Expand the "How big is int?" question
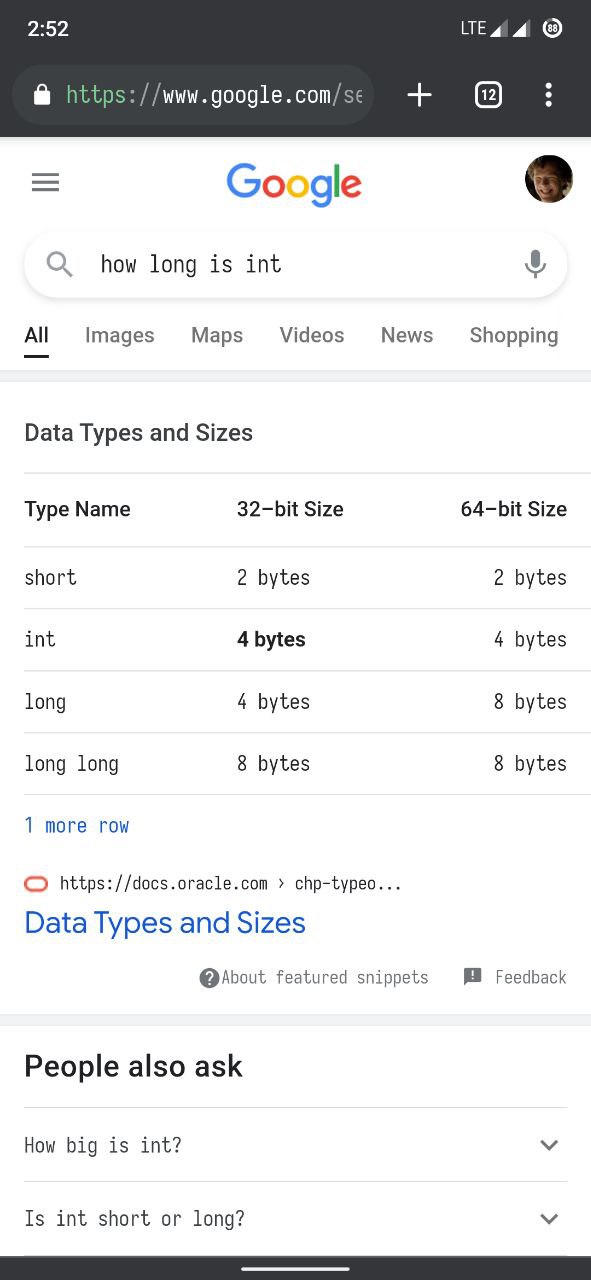This screenshot has width=591, height=1280. click(295, 1145)
